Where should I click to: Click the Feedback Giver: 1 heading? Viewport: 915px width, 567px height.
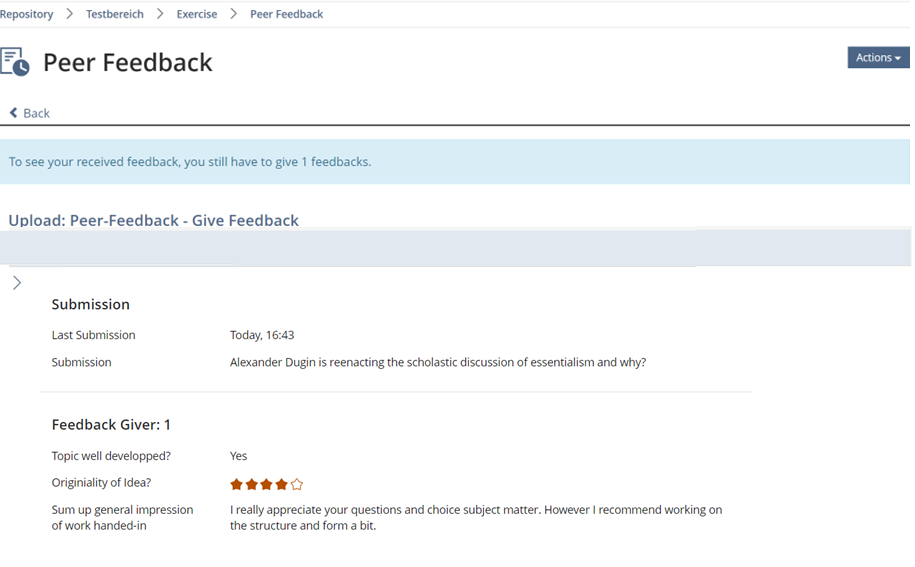click(x=111, y=425)
